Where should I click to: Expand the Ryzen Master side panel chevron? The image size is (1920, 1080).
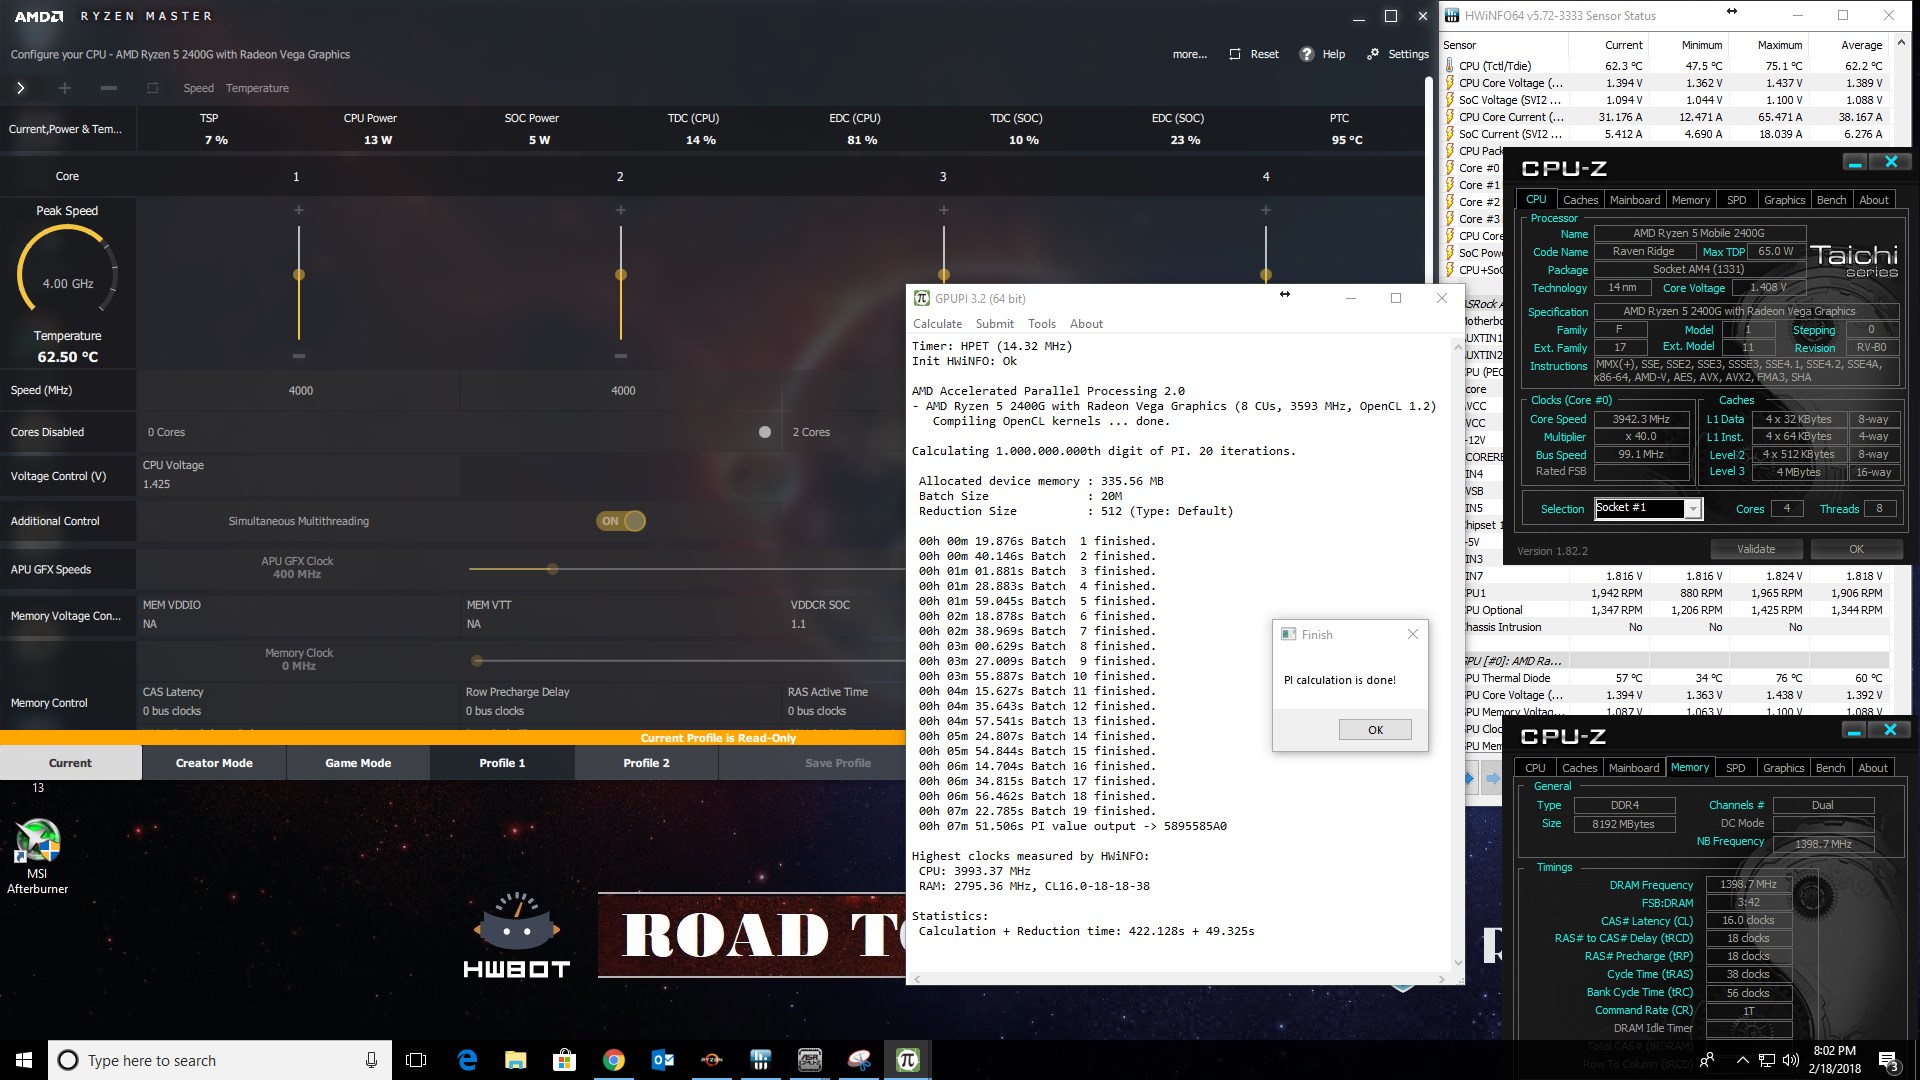[20, 88]
